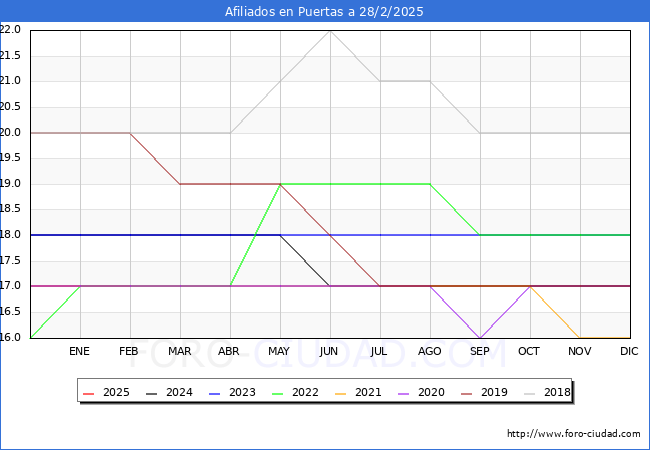Click the legend label 2018
650x450 pixels.
[x=558, y=392]
